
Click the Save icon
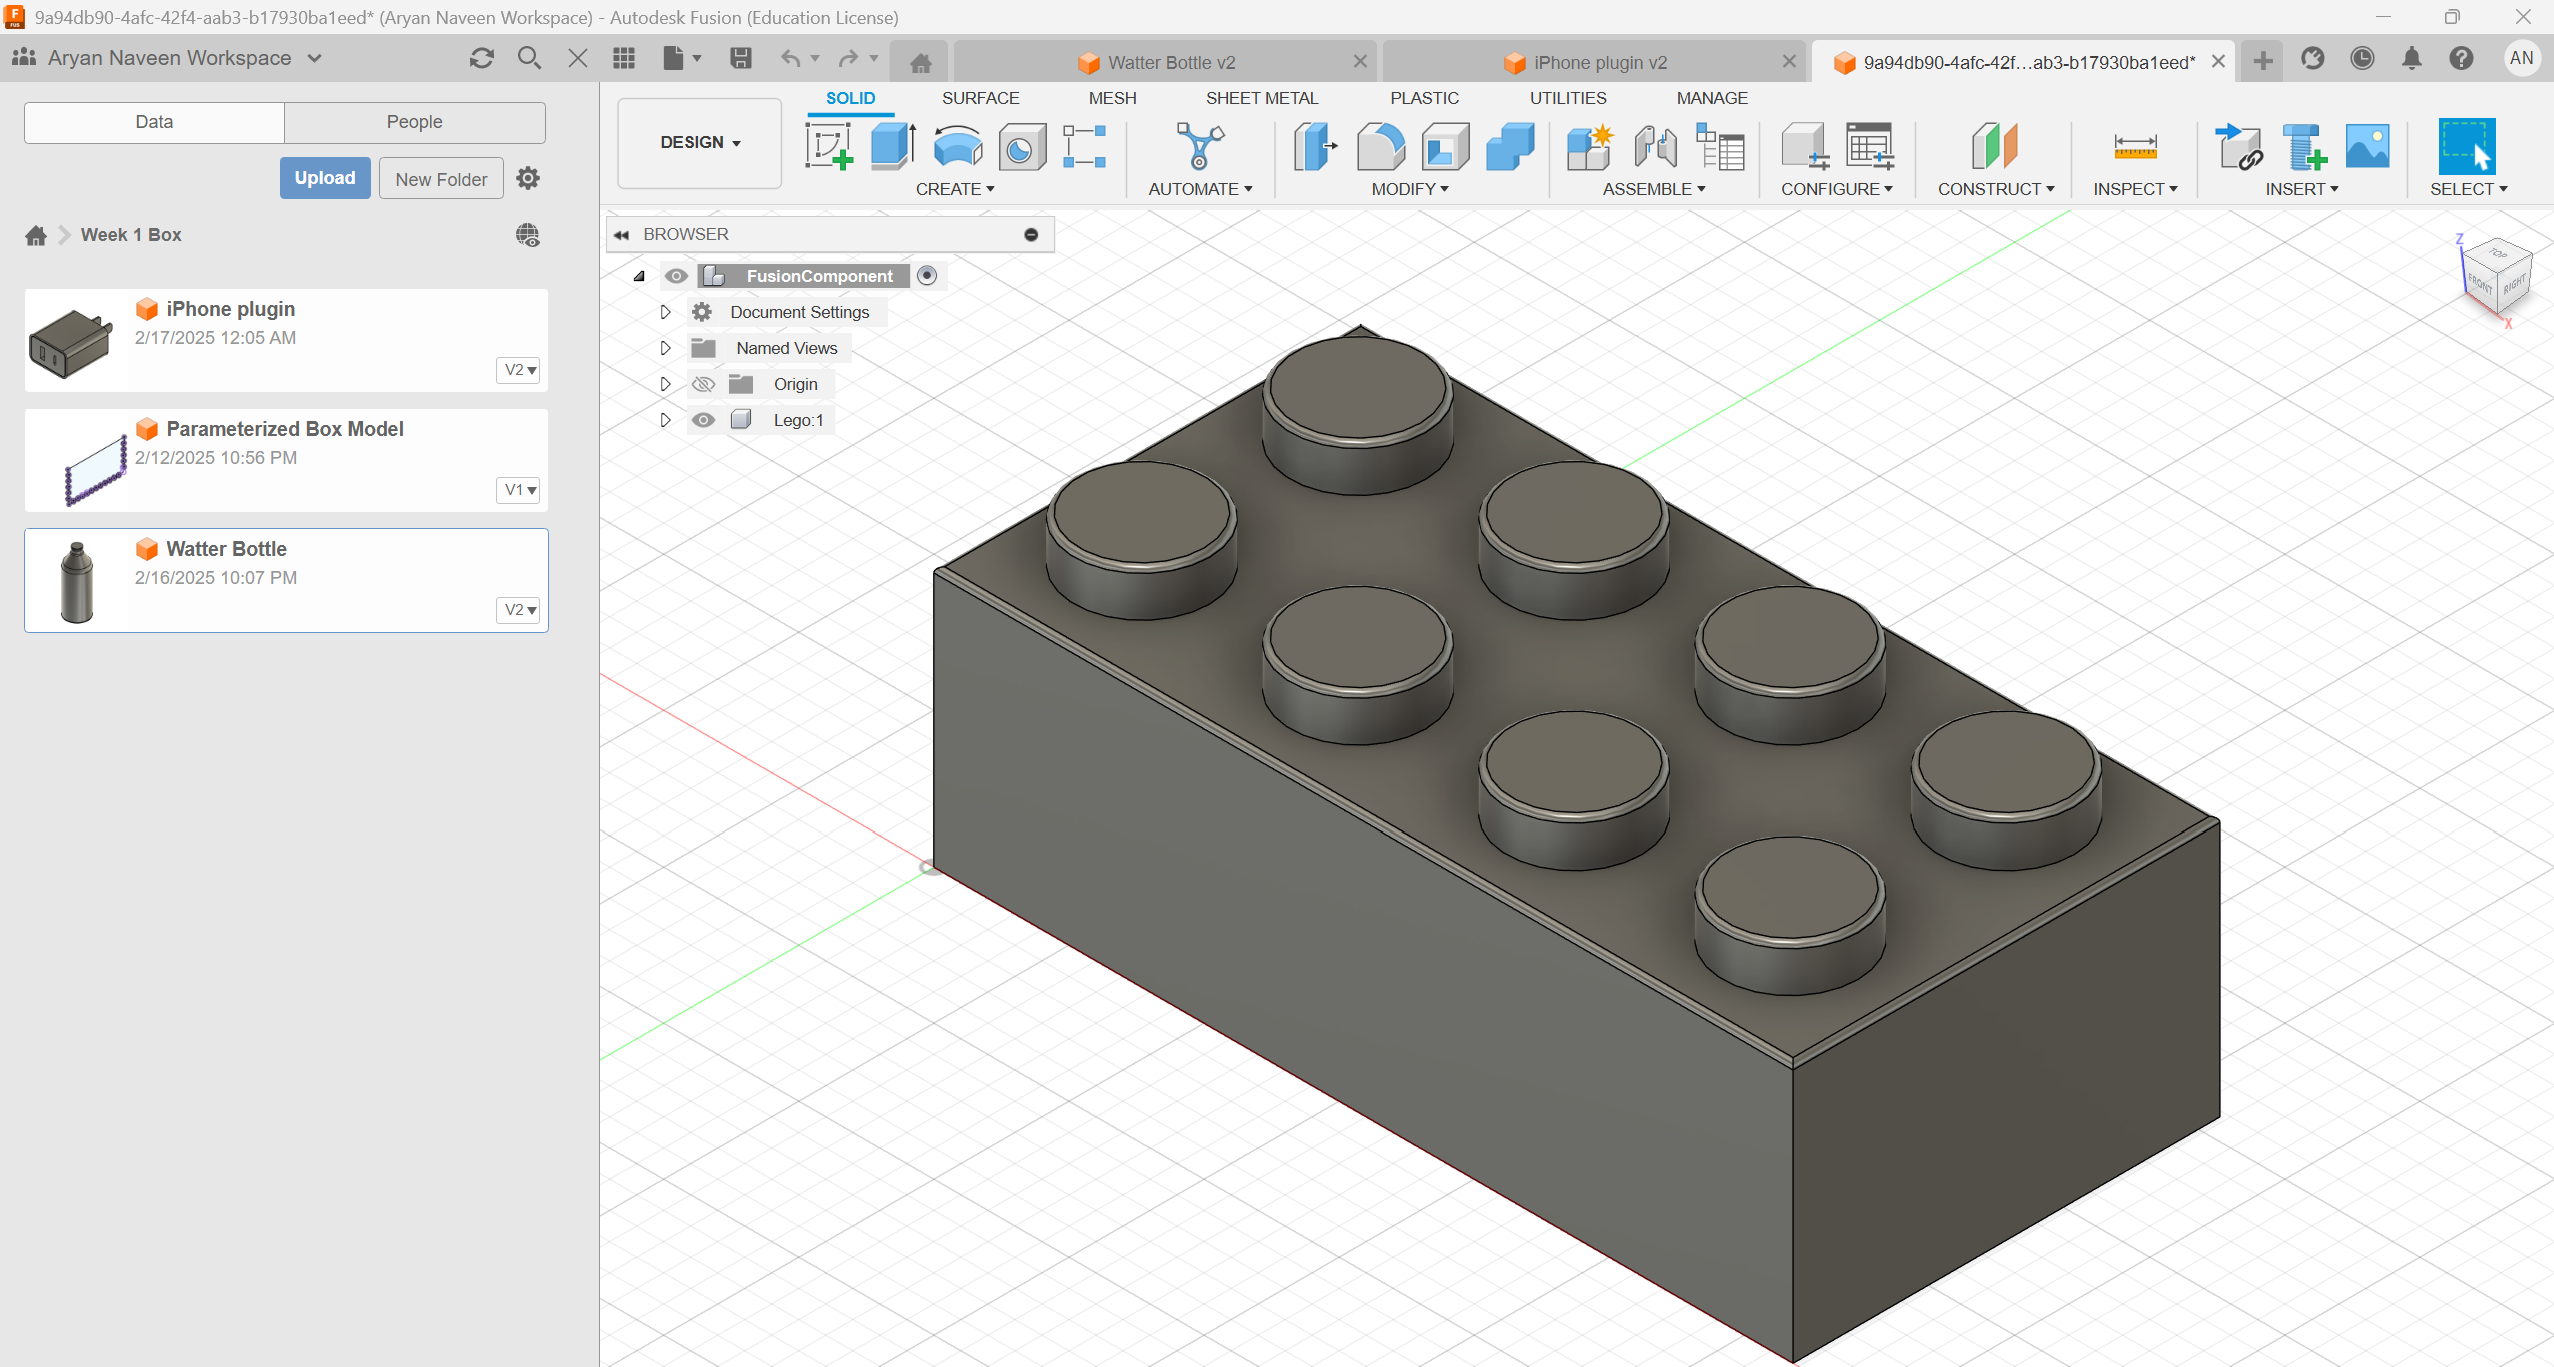click(x=740, y=58)
